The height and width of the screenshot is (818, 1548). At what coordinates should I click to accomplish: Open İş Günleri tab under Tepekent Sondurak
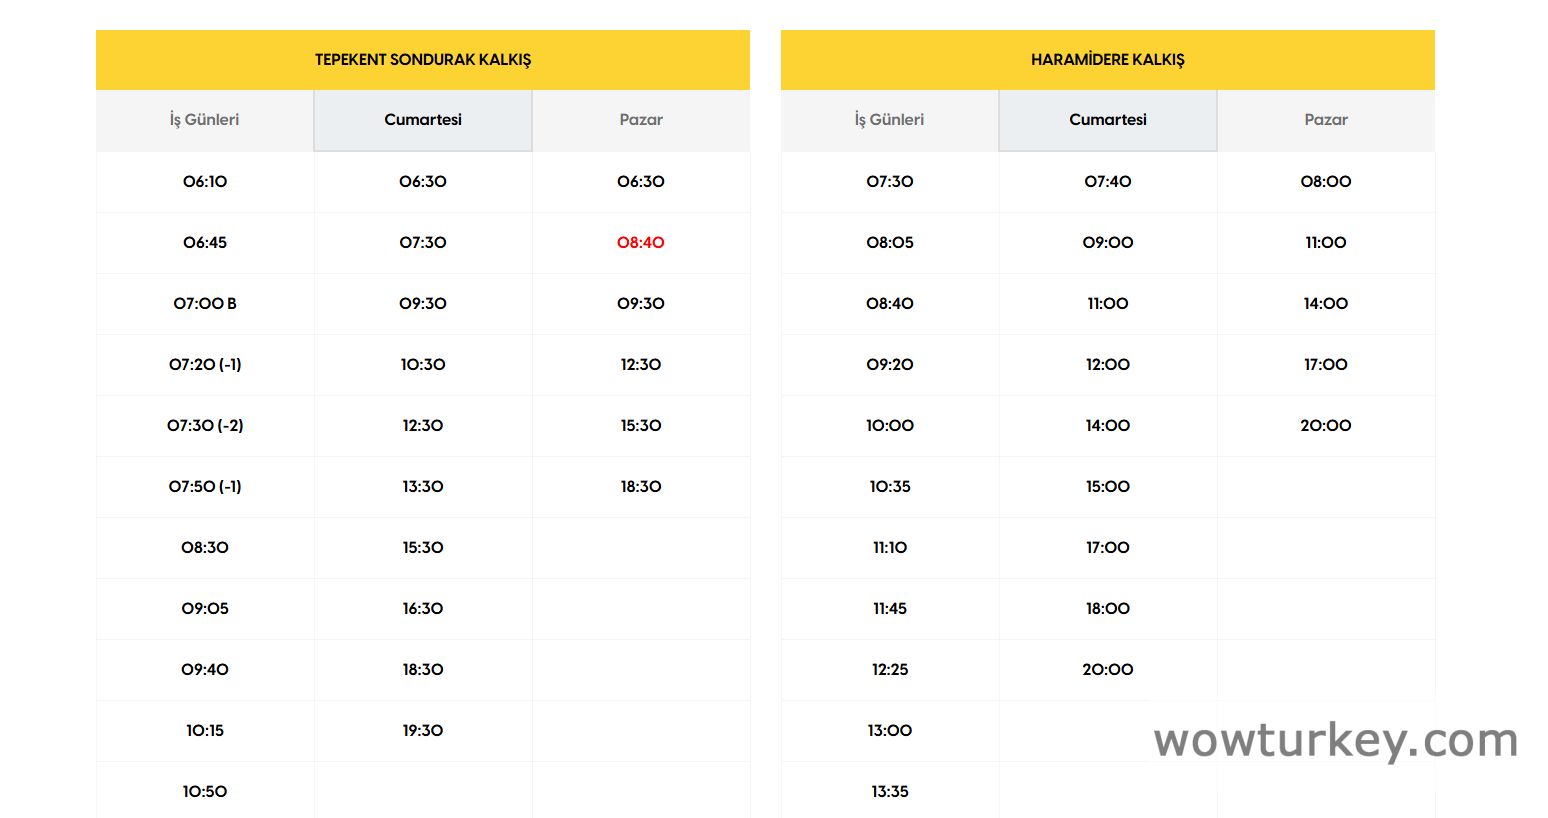click(205, 120)
